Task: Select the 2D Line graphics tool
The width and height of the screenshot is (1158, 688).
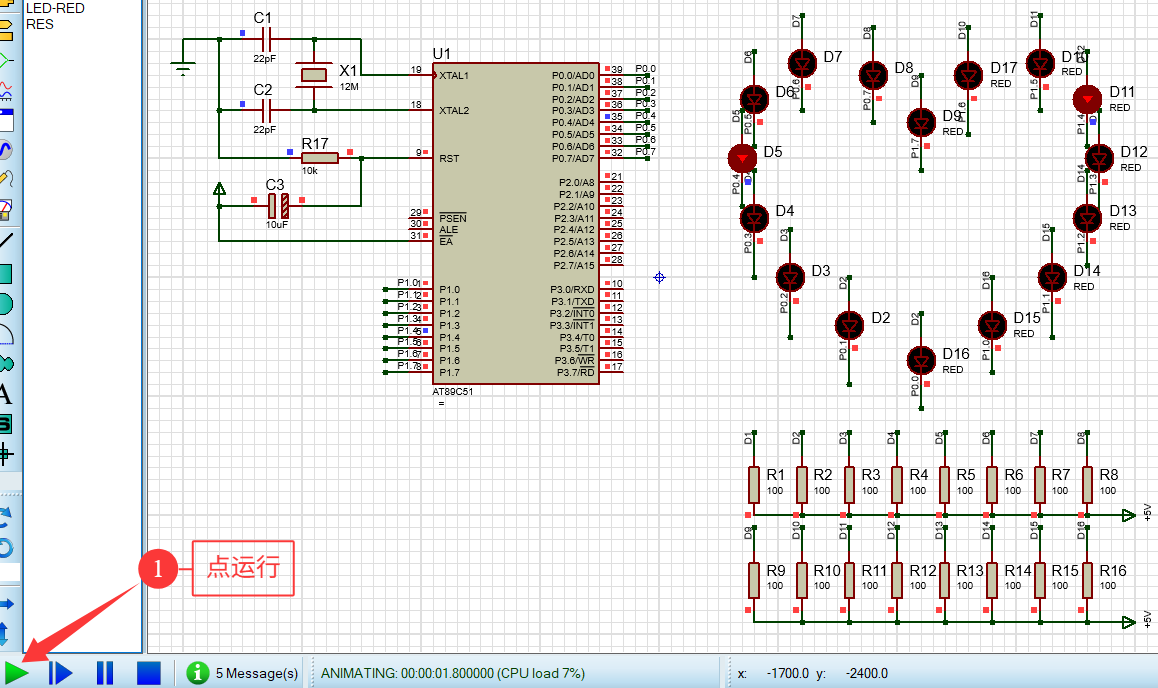Action: (x=5, y=241)
